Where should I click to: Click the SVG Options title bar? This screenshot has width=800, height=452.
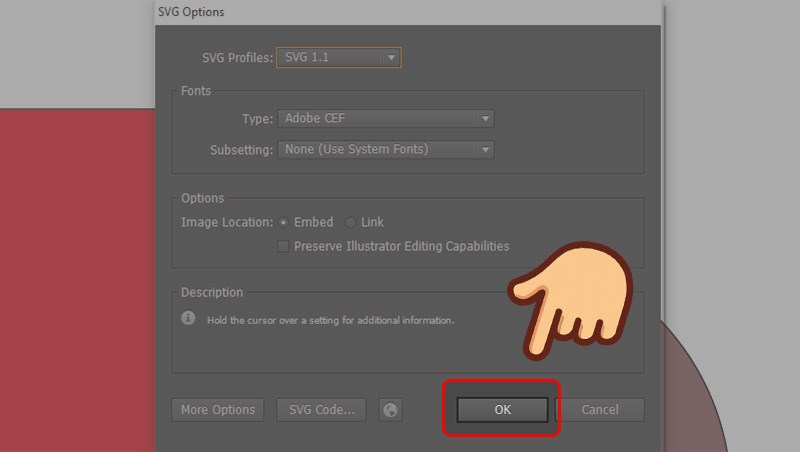[408, 12]
